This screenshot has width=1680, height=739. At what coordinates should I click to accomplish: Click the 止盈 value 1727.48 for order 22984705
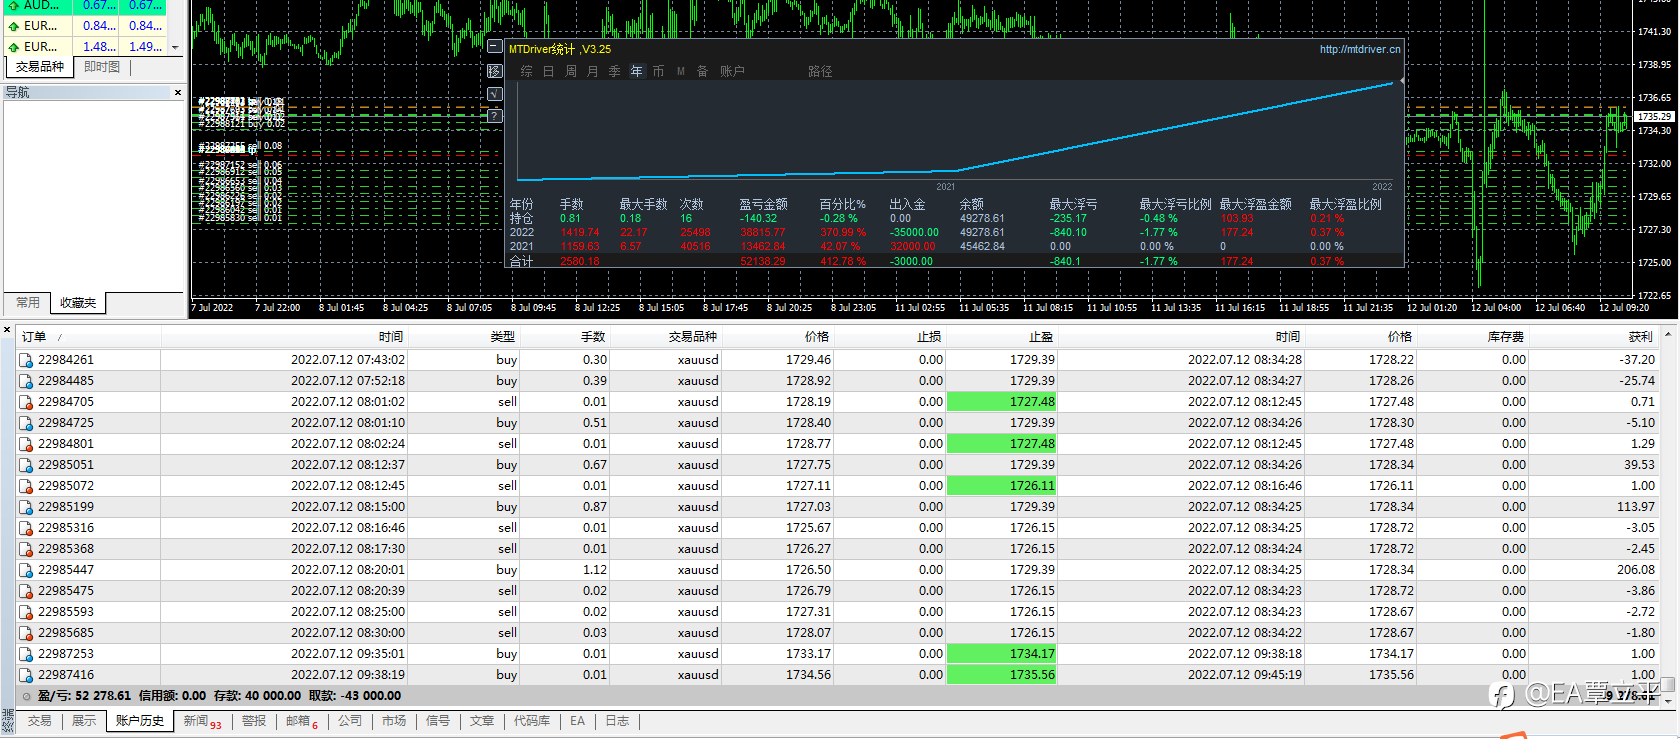[1001, 402]
